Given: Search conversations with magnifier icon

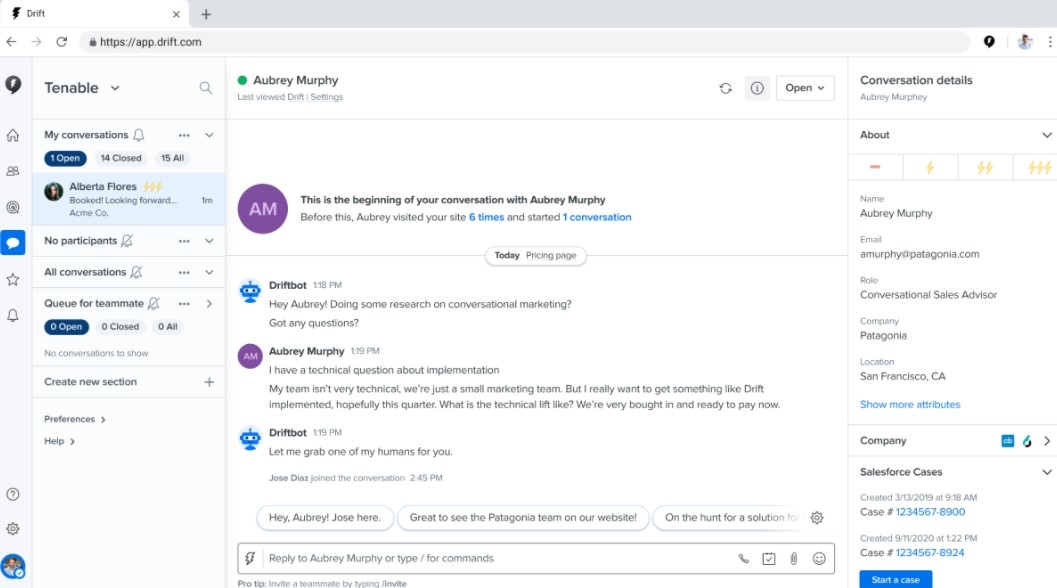Looking at the screenshot, I should pos(206,88).
